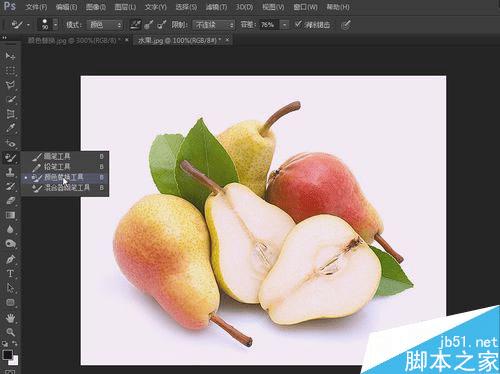Choose 混合器画笔工具 from the flyout

(65, 188)
